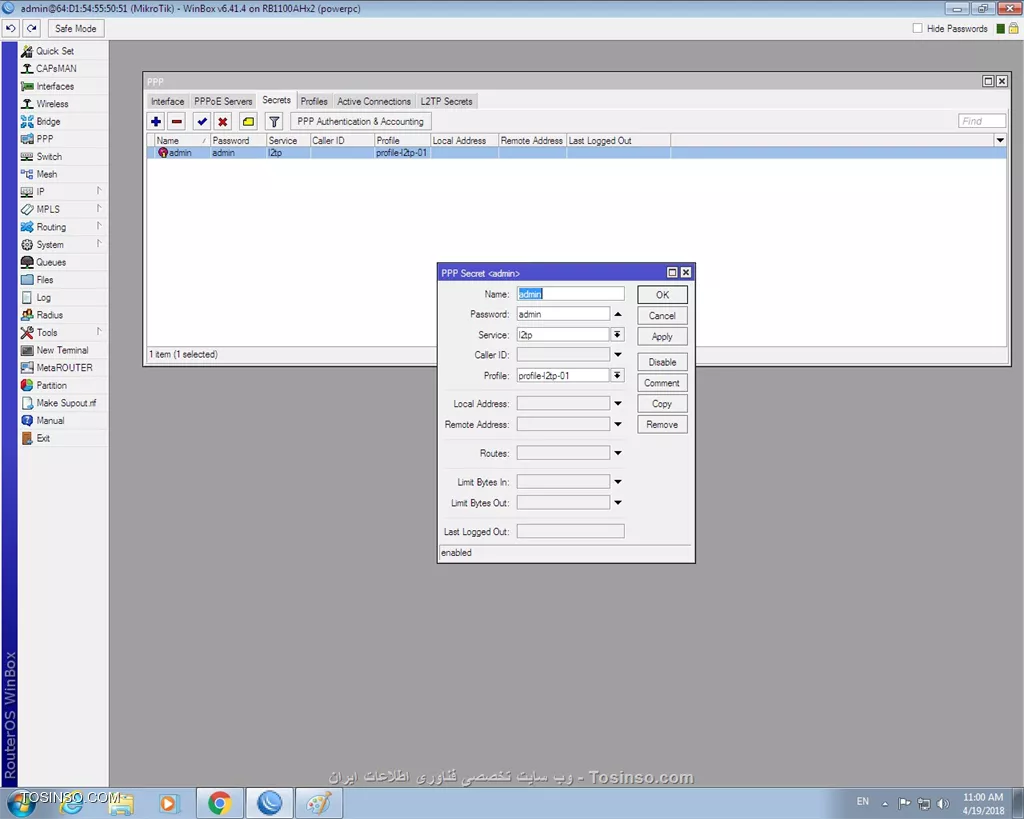Screen dimensions: 1024x819
Task: Switch to Active Connections tab
Action: pyautogui.click(x=374, y=101)
